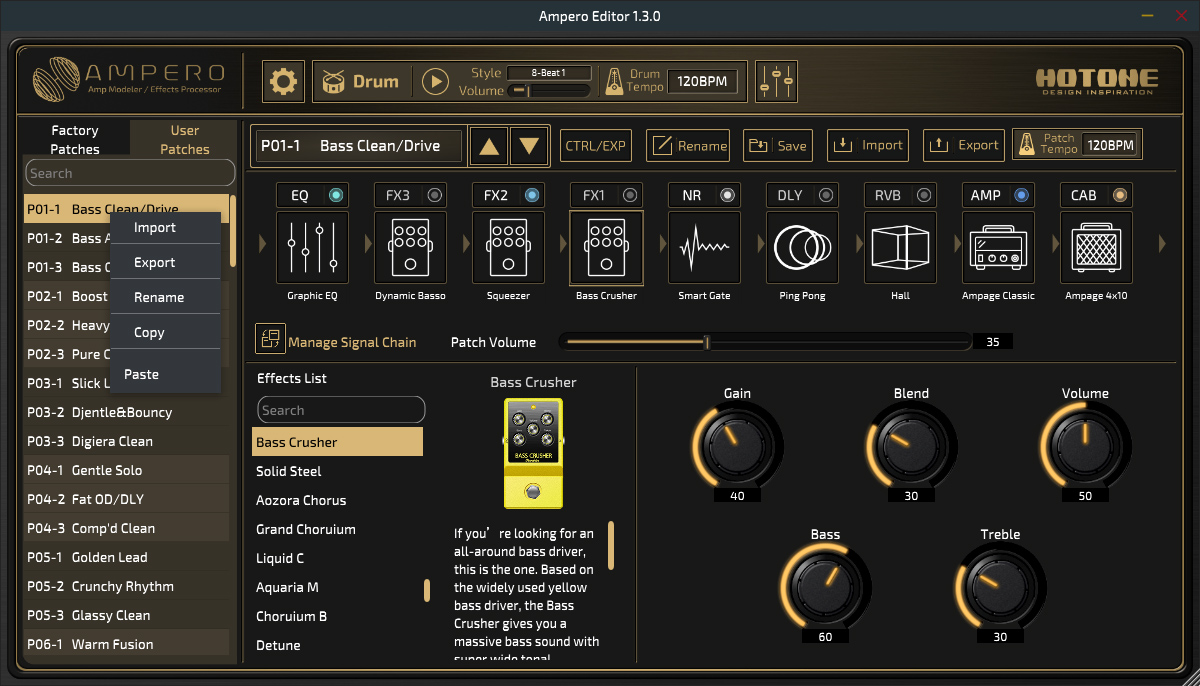Click the Bass knob
This screenshot has height=686, width=1200.
(825, 586)
